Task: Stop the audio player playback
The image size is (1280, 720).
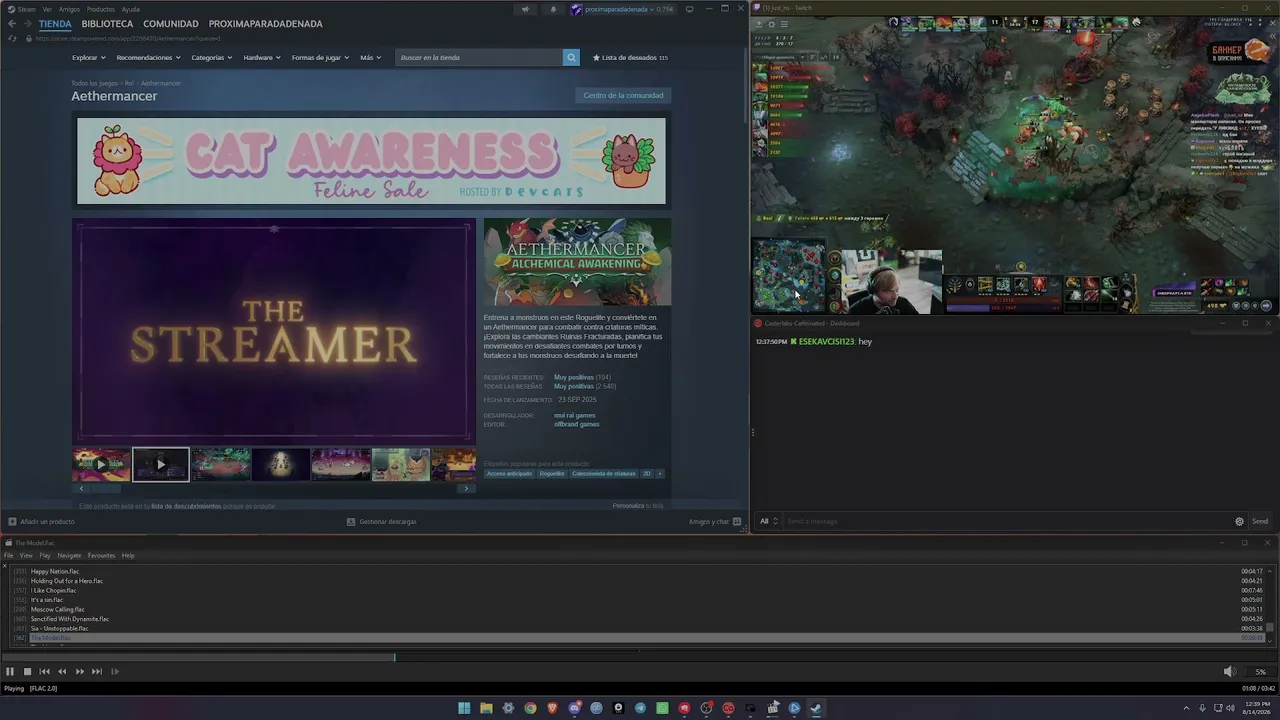Action: 27,672
